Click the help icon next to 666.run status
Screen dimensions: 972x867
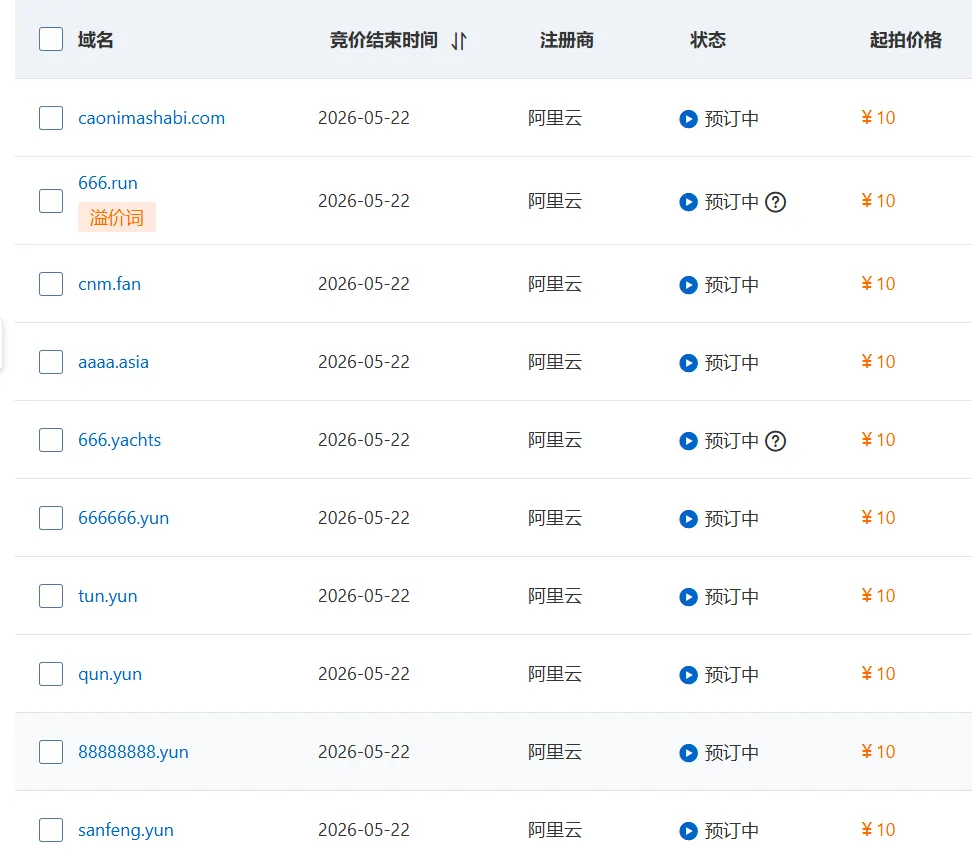775,202
